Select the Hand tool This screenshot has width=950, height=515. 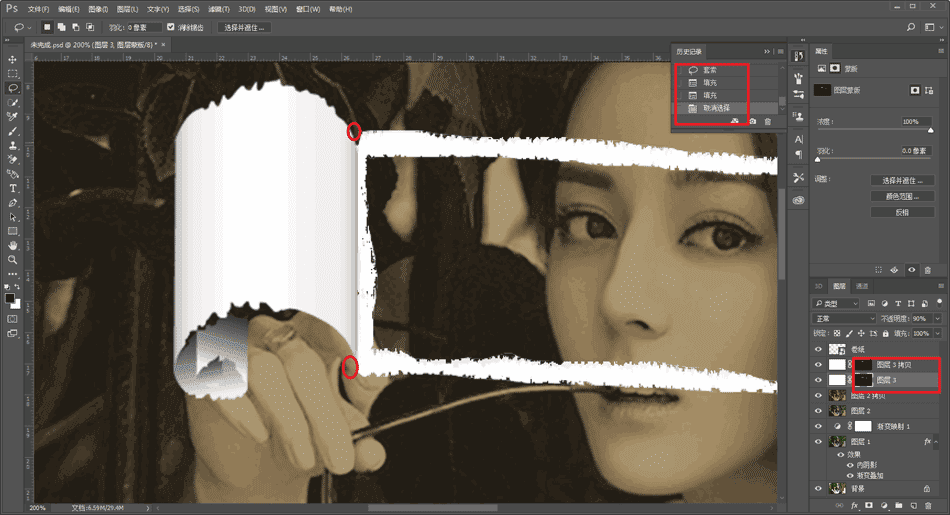point(12,245)
